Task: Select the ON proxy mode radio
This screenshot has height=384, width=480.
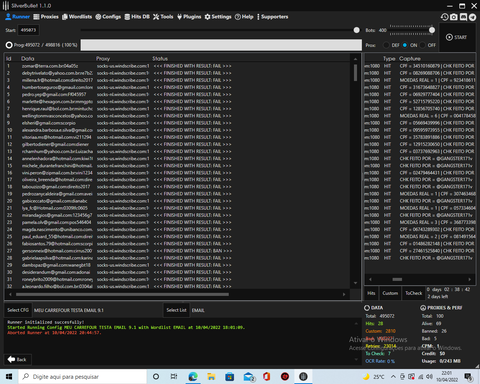Action: (x=405, y=45)
